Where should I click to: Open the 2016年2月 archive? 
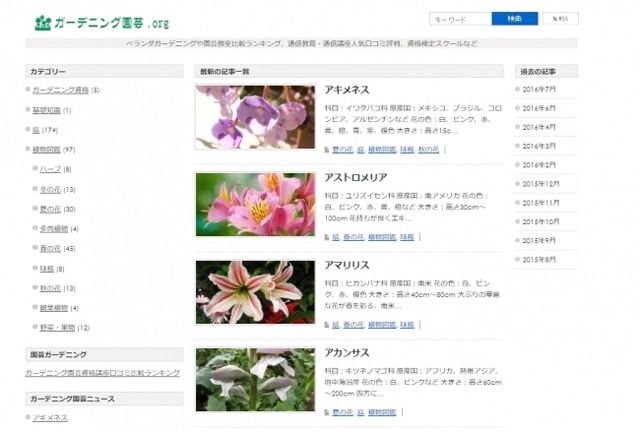(x=539, y=165)
